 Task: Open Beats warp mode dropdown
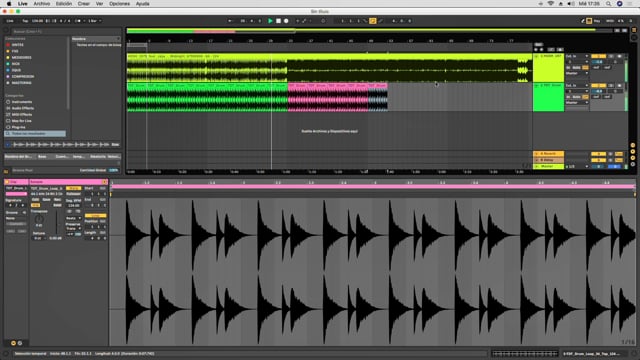point(73,218)
